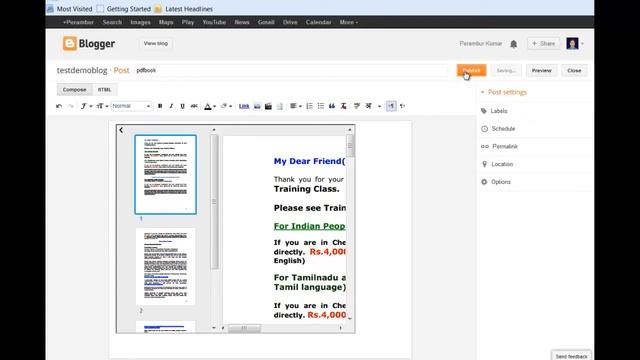
Task: Open the Schedule setting
Action: click(x=498, y=129)
